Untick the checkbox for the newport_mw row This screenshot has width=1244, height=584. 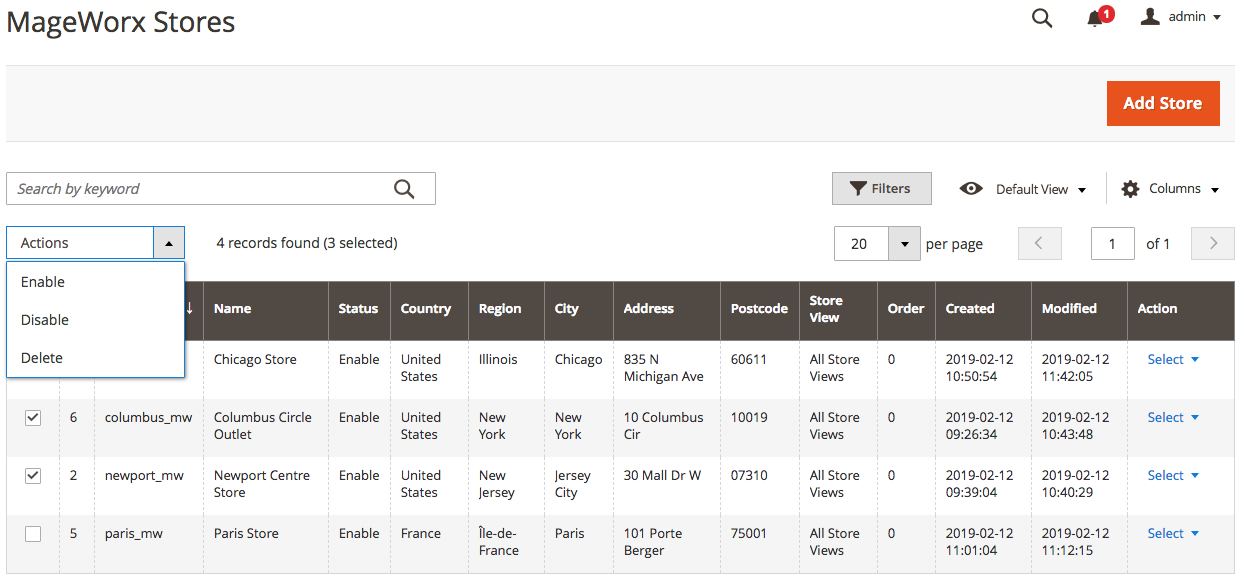click(33, 476)
